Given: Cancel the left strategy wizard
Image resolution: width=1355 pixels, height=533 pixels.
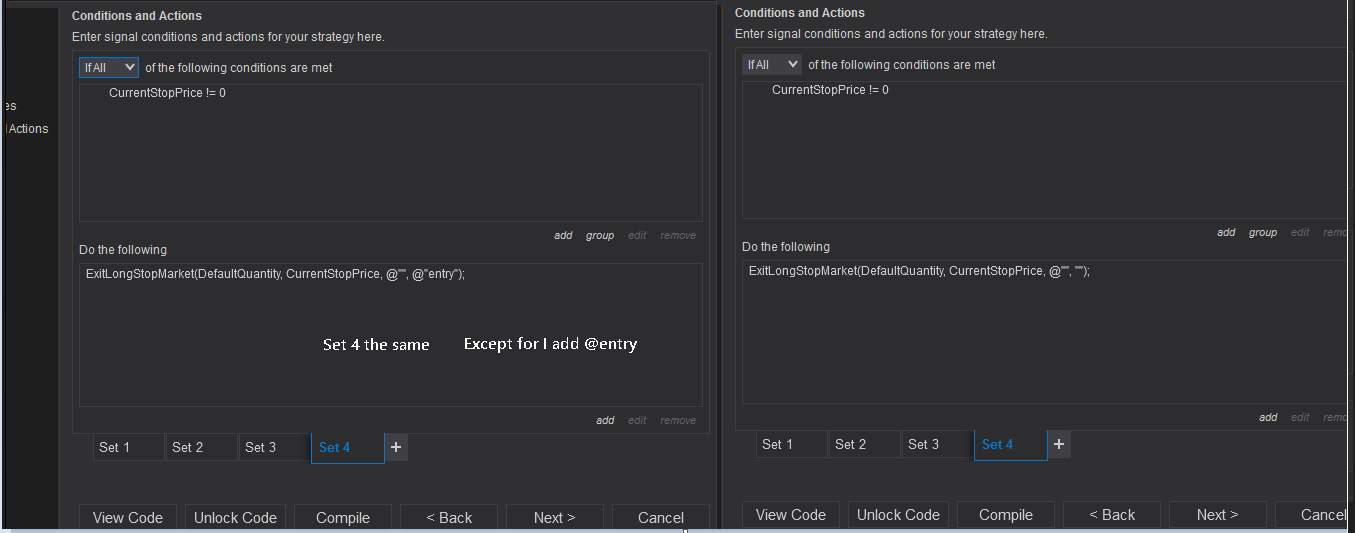Looking at the screenshot, I should point(661,518).
